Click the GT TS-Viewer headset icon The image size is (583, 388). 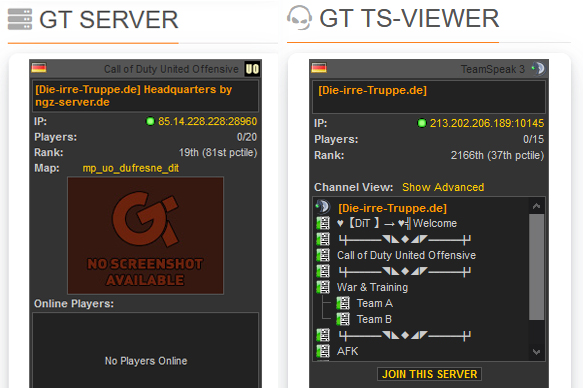pos(299,17)
